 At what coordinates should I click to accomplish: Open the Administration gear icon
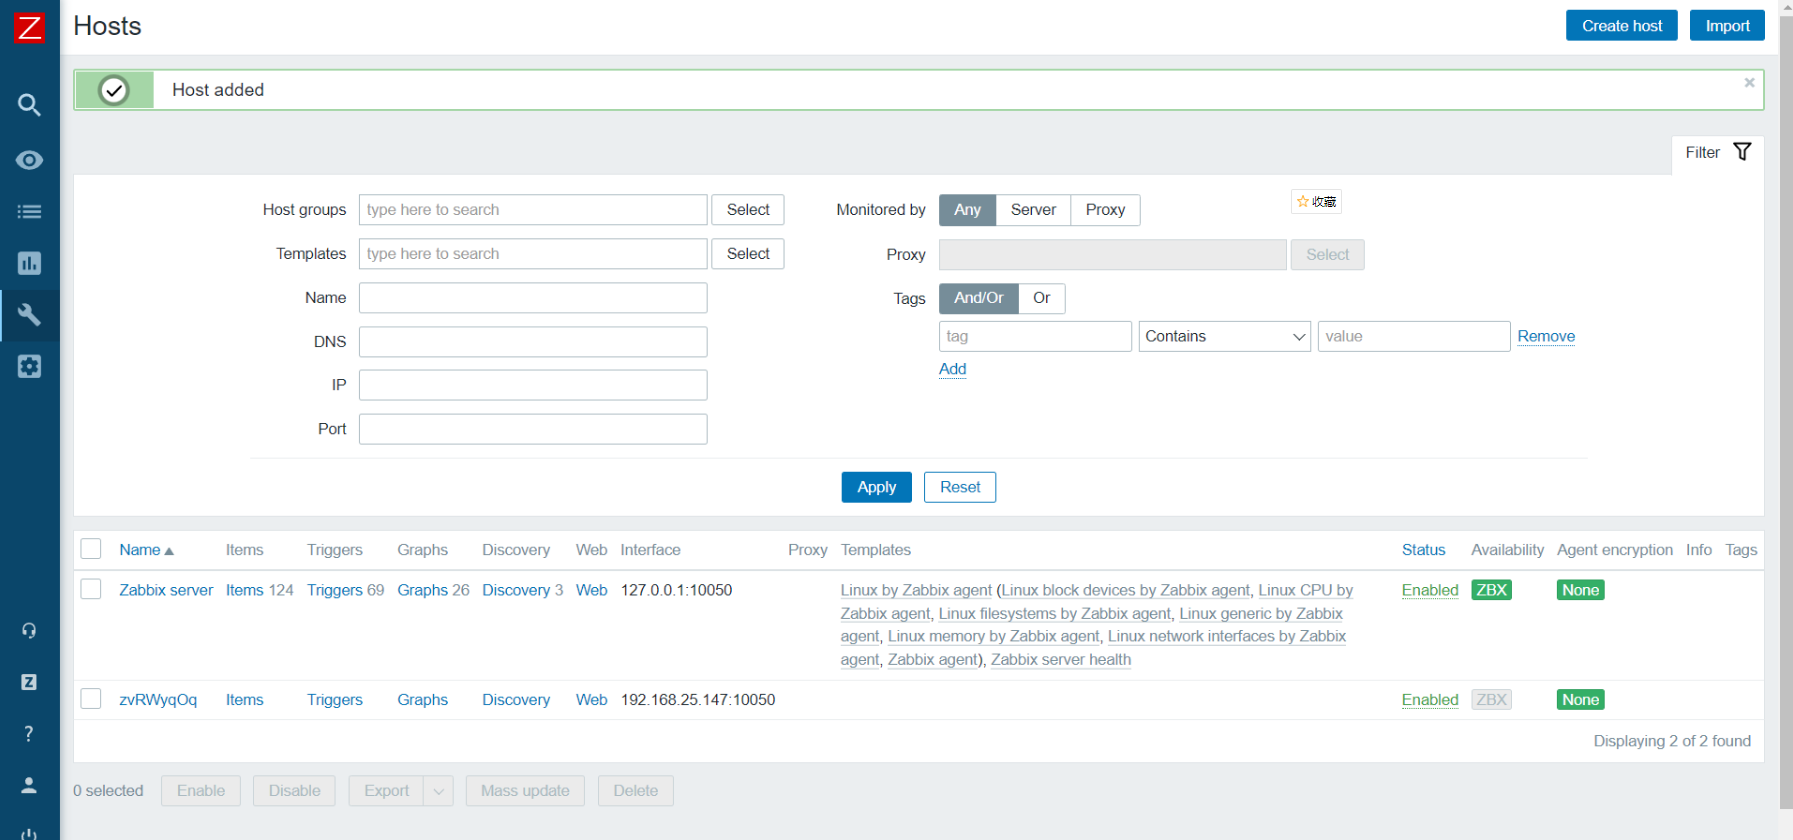[x=29, y=367]
